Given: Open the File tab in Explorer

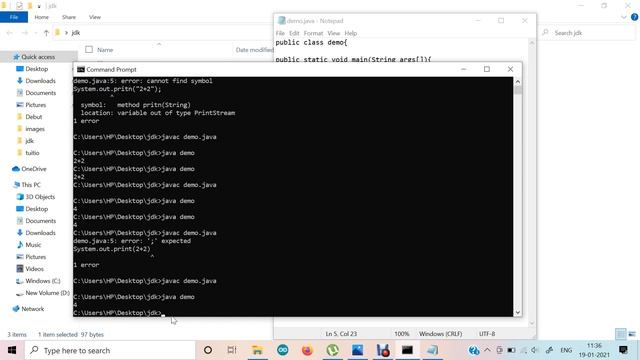Looking at the screenshot, I should click(x=14, y=17).
